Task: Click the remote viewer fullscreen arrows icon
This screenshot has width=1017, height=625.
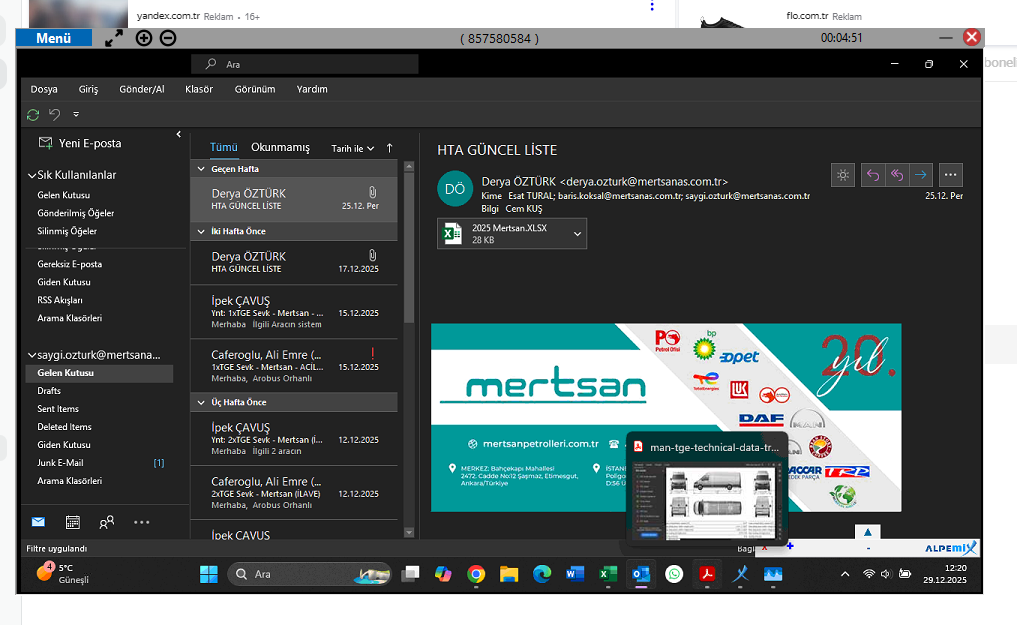Action: 114,38
